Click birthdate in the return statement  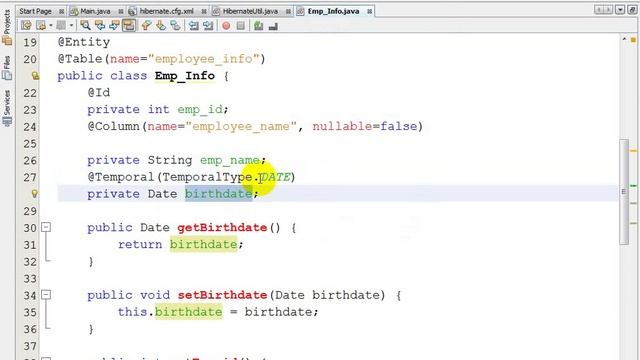click(203, 244)
